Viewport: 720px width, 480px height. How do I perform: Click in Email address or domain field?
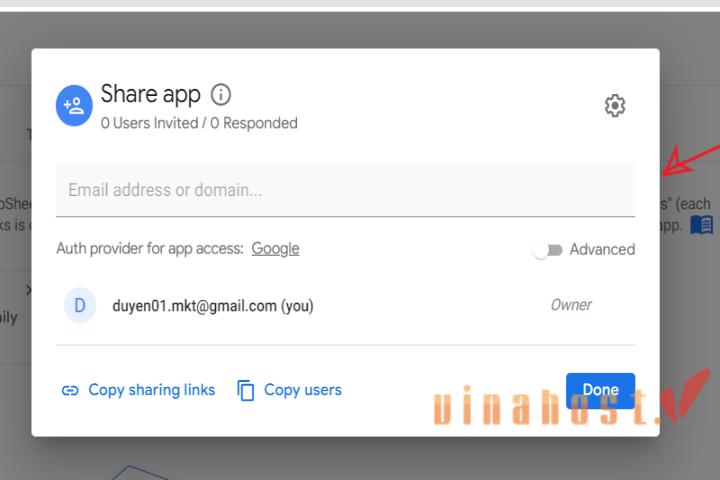345,190
